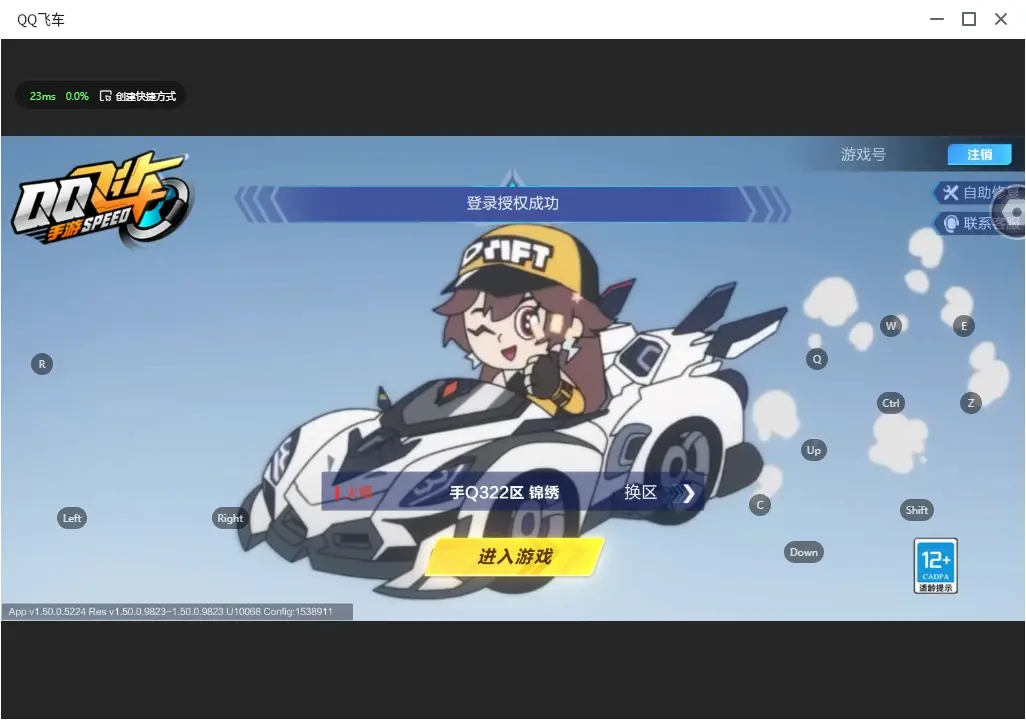Click the 进入游戏 button

[516, 556]
